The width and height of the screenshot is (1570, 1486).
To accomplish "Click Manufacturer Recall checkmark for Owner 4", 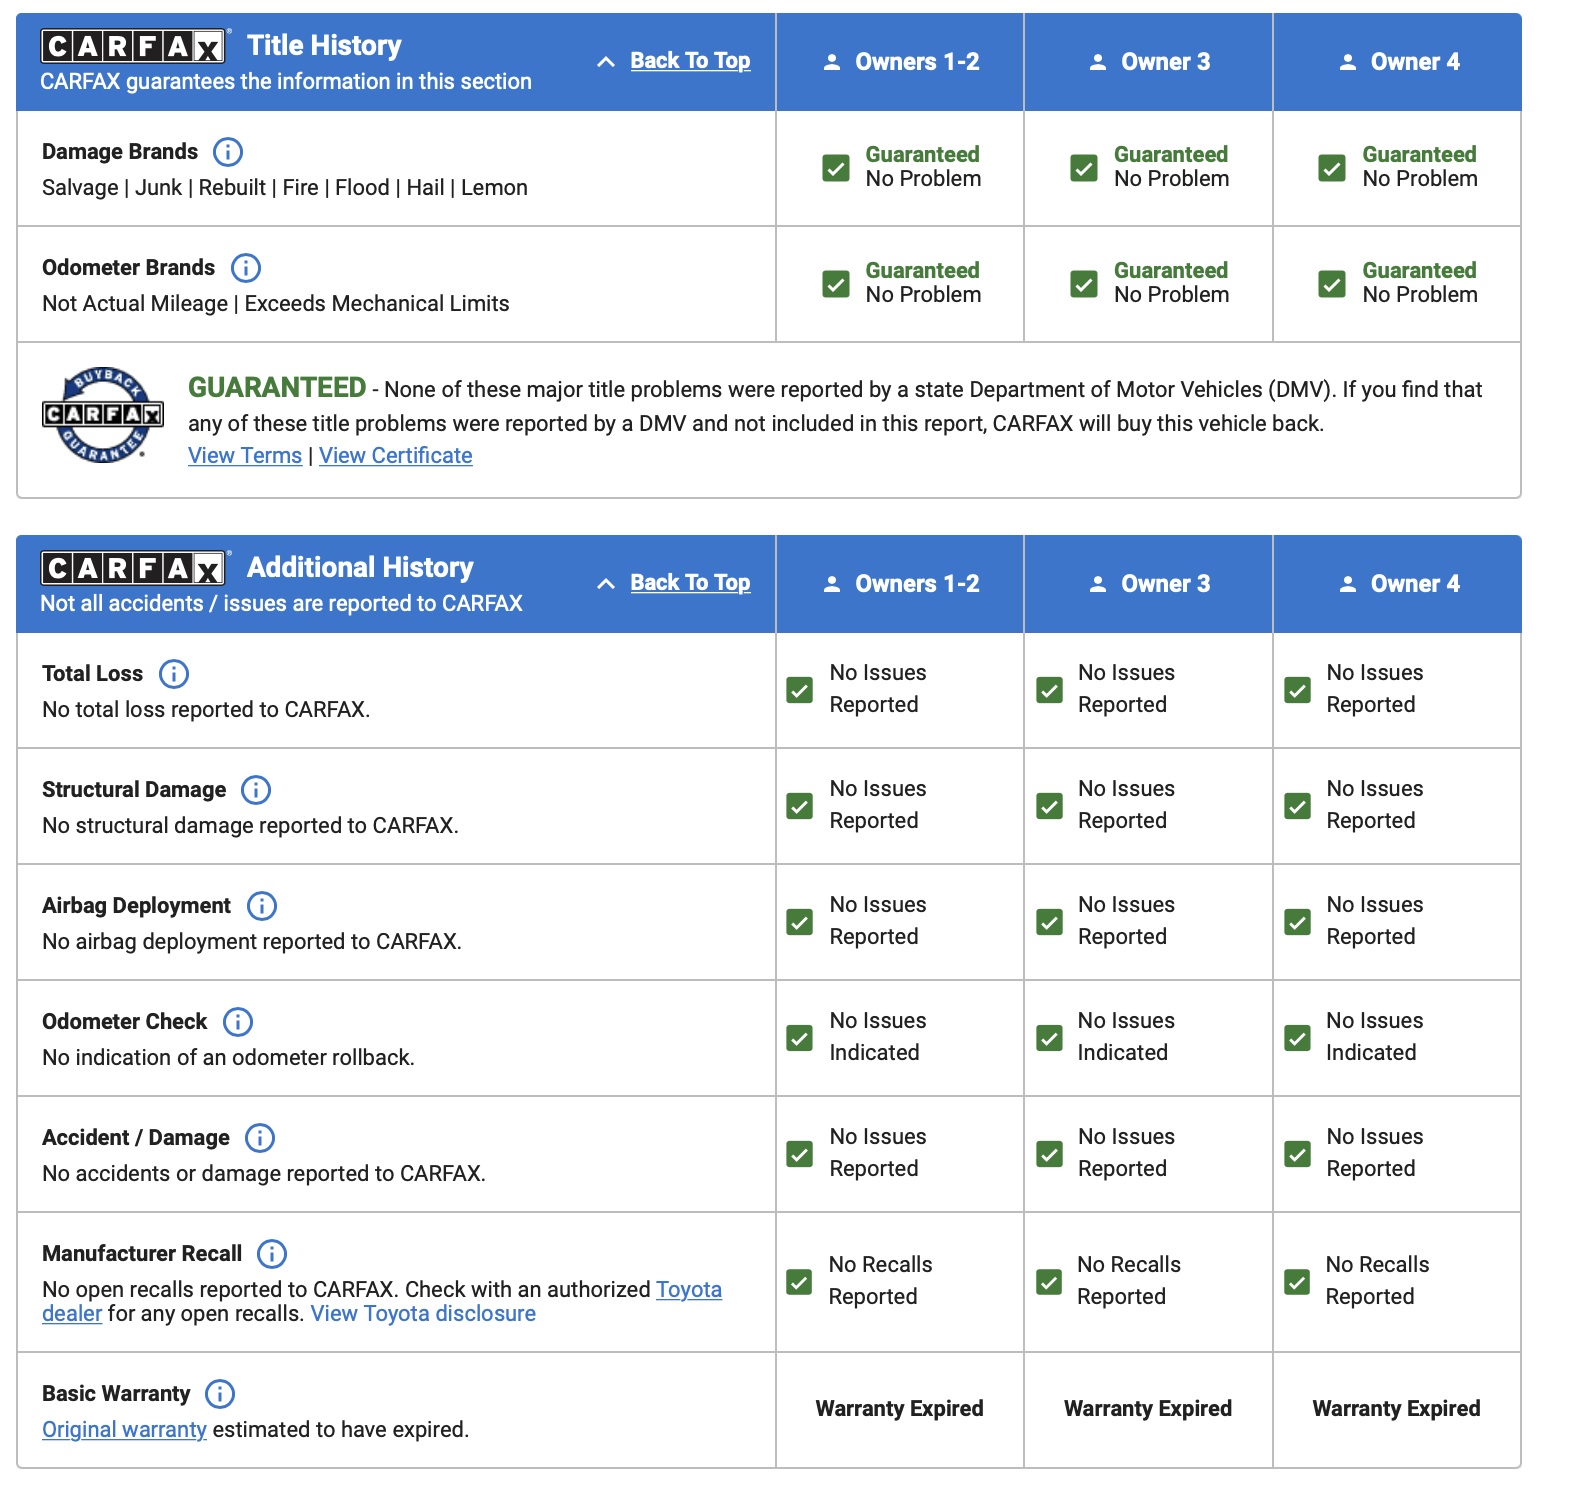I will coord(1297,1282).
